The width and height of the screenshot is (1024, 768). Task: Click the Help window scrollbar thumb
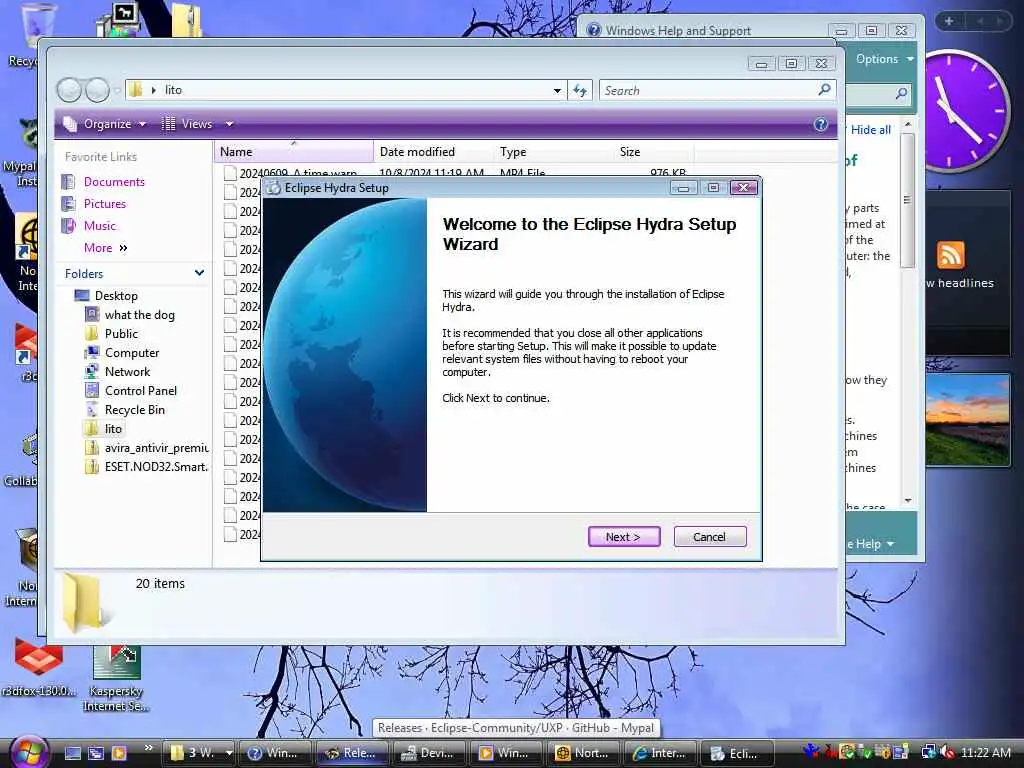[x=907, y=200]
